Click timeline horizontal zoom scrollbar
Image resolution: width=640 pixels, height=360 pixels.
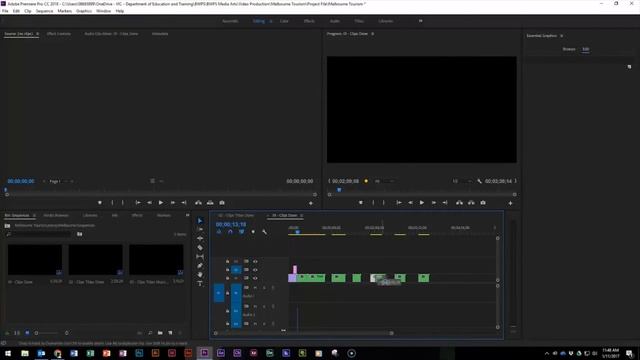coord(303,333)
